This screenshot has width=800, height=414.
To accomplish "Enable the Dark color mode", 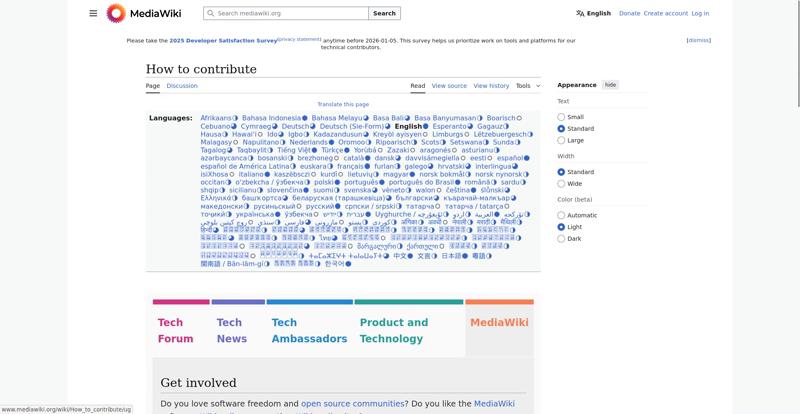I will click(x=562, y=239).
